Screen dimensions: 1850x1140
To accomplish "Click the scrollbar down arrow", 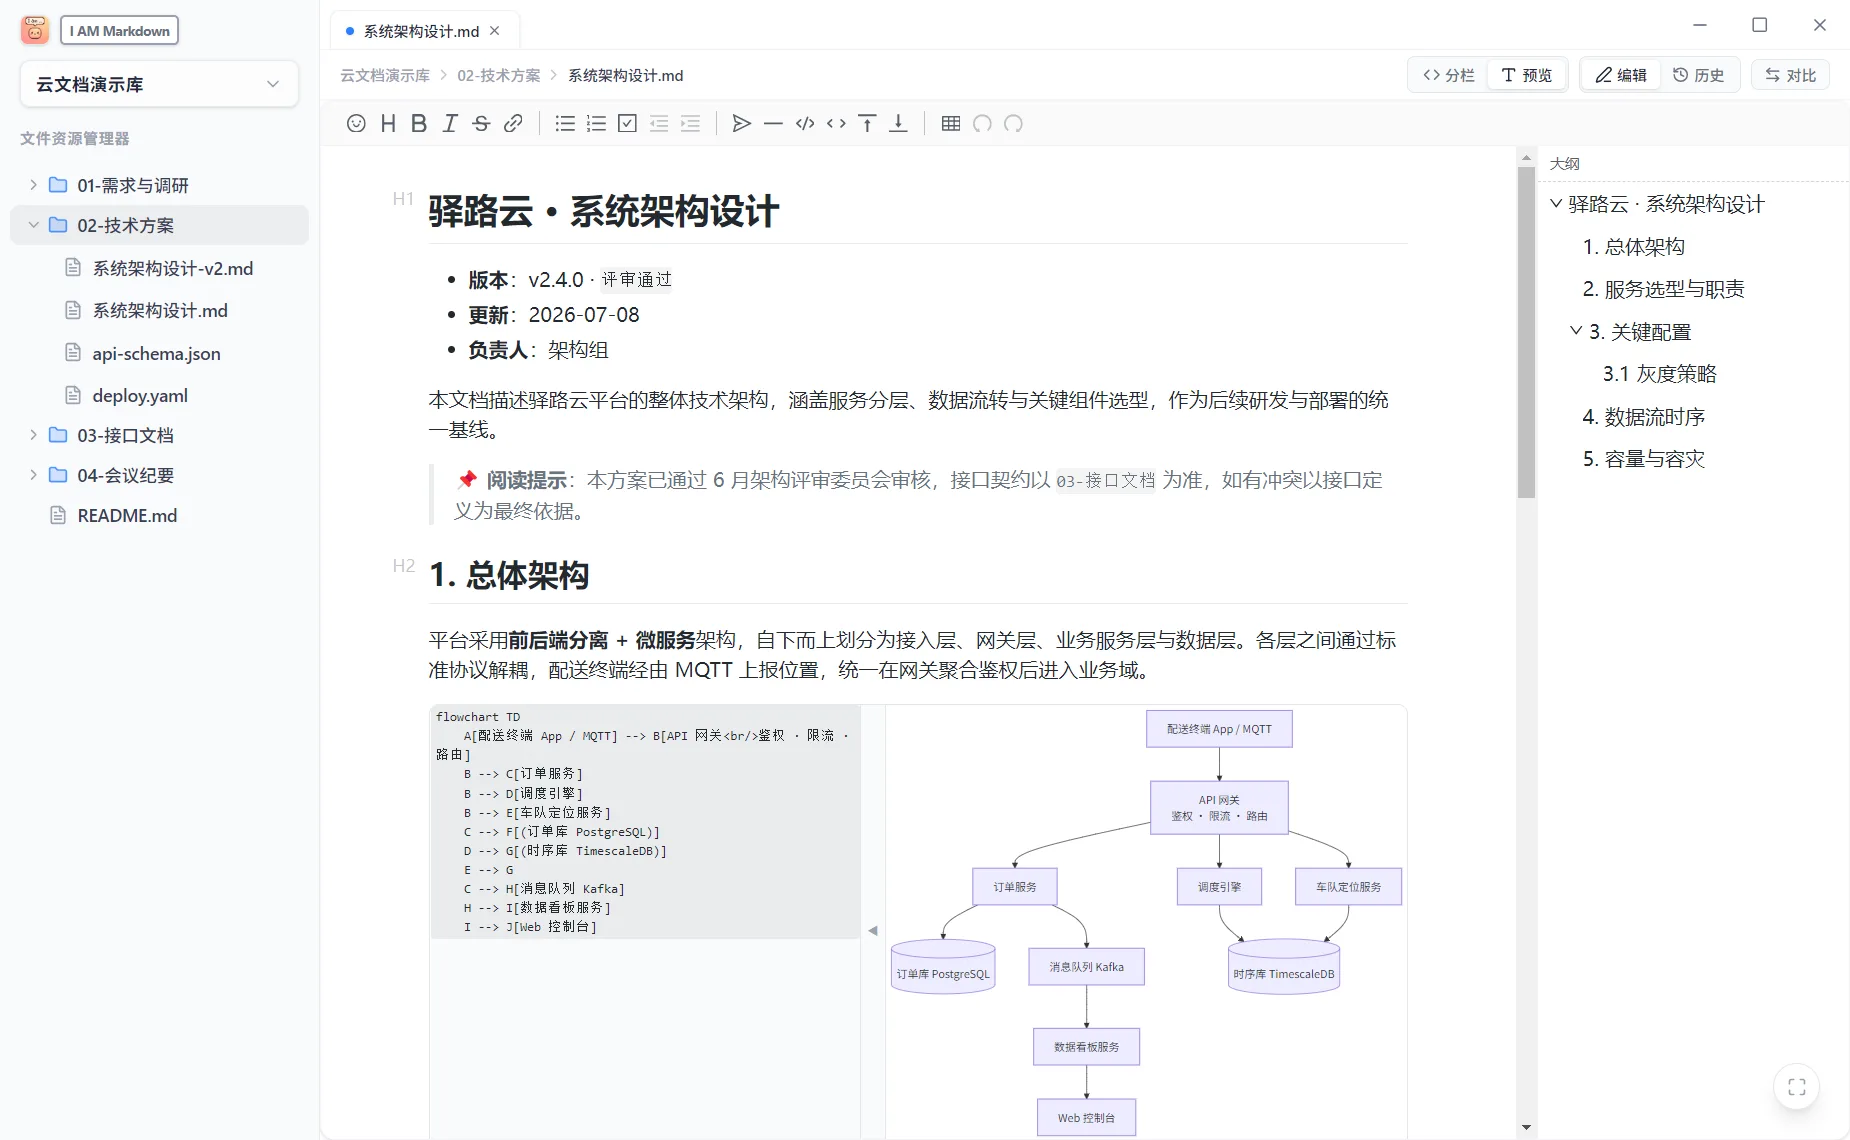I will click(x=1526, y=1128).
